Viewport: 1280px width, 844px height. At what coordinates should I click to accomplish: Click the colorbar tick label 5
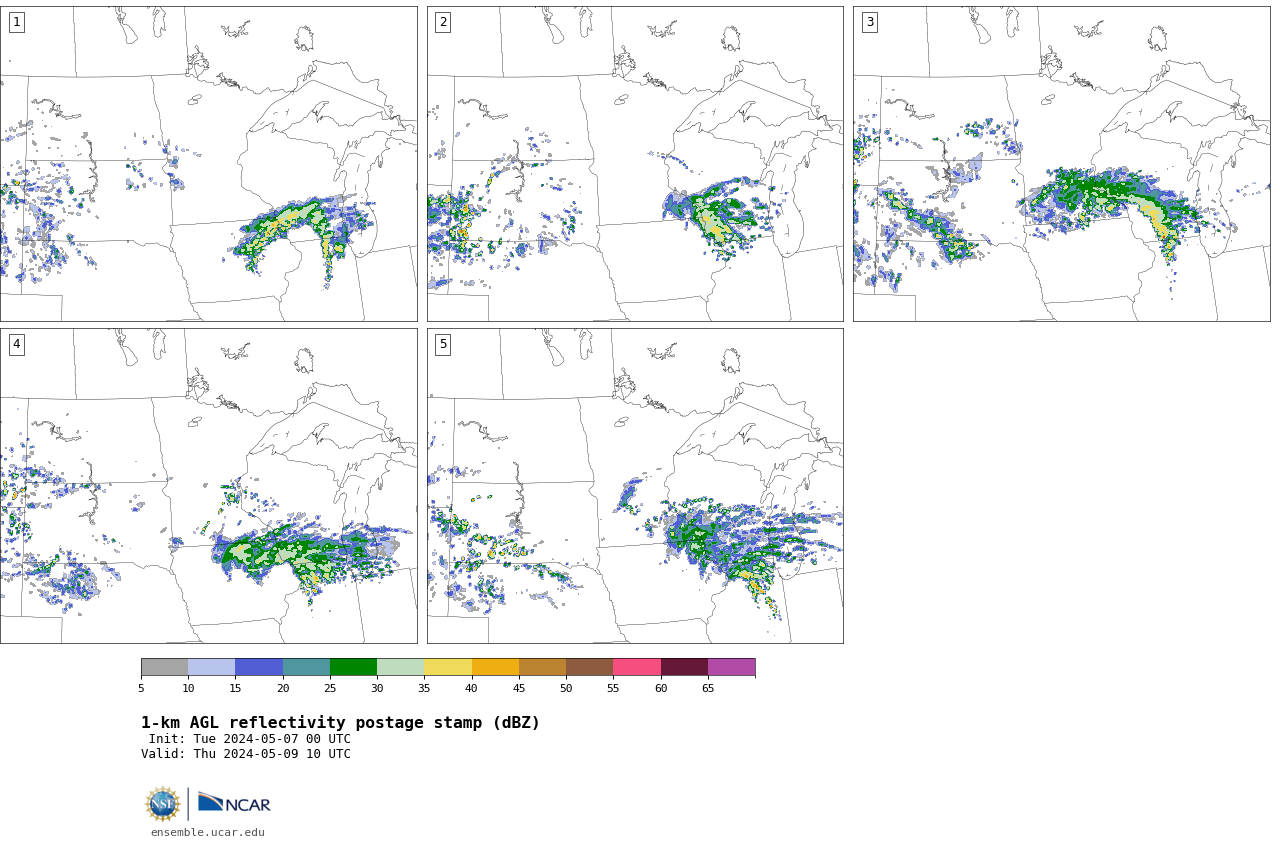[x=141, y=688]
